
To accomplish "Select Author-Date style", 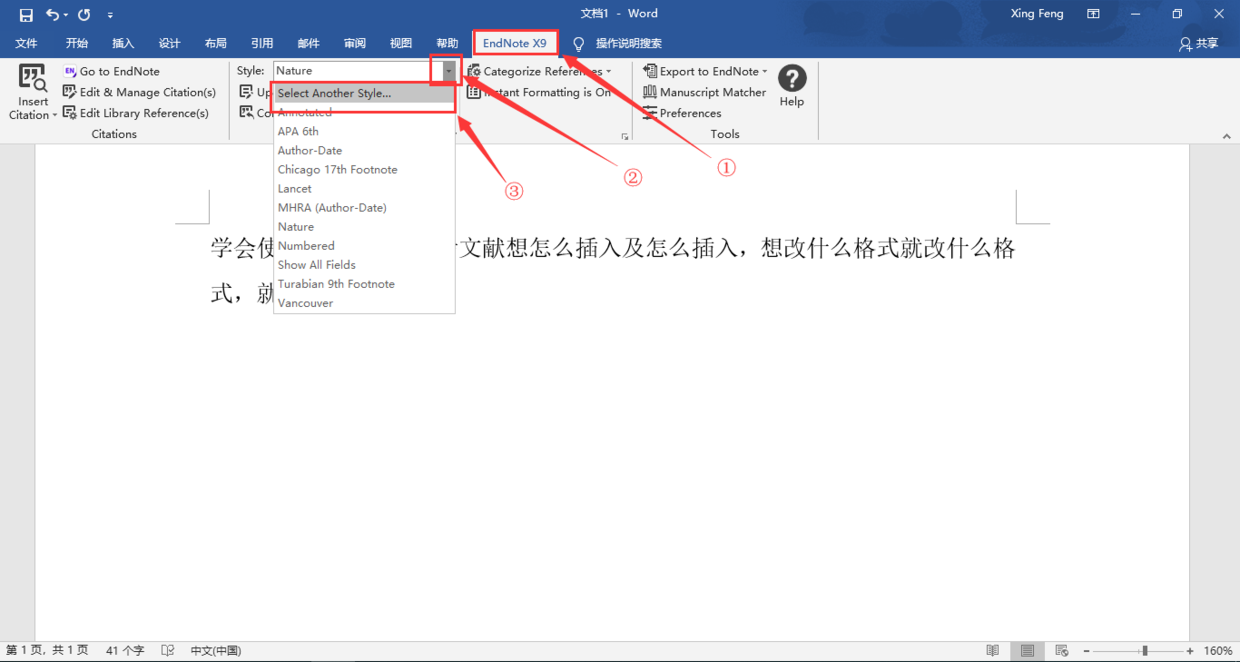I will point(364,150).
